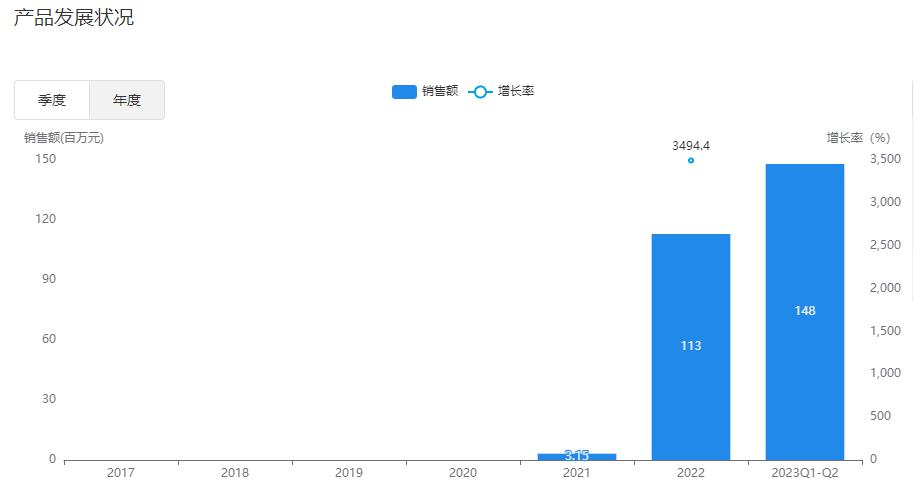Screen dimensions: 914x495
Task: Click the 3,500 right axis value
Action: (885, 159)
